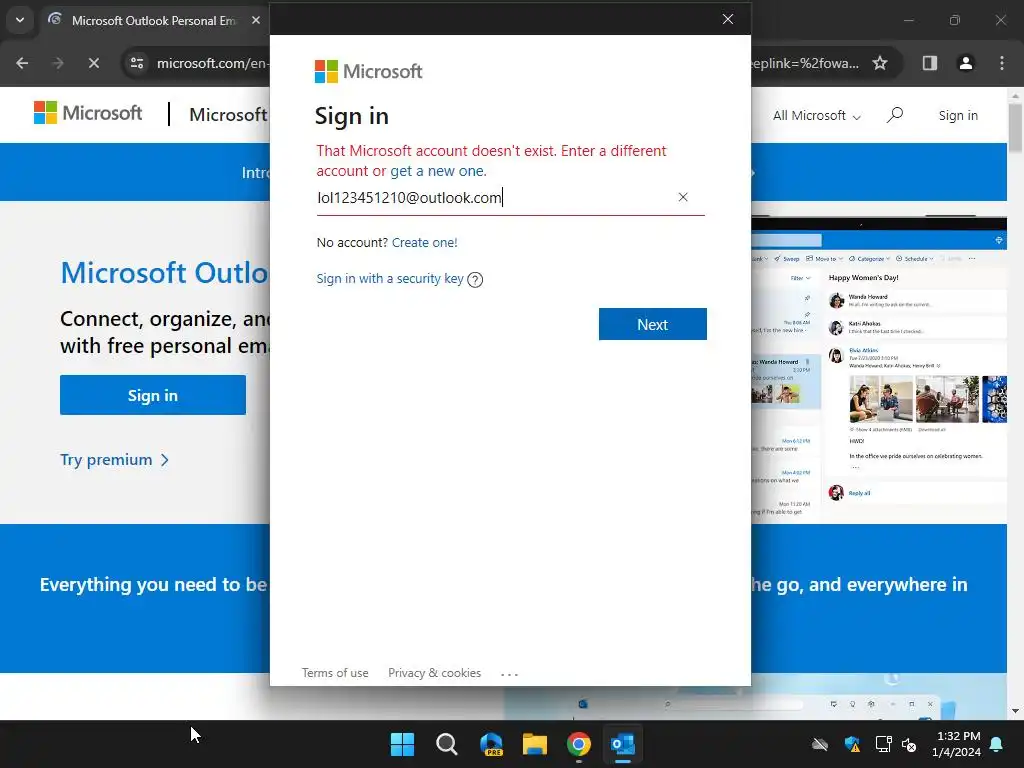This screenshot has width=1024, height=768.
Task: Click the Outlook inbox preview image
Action: 879,370
